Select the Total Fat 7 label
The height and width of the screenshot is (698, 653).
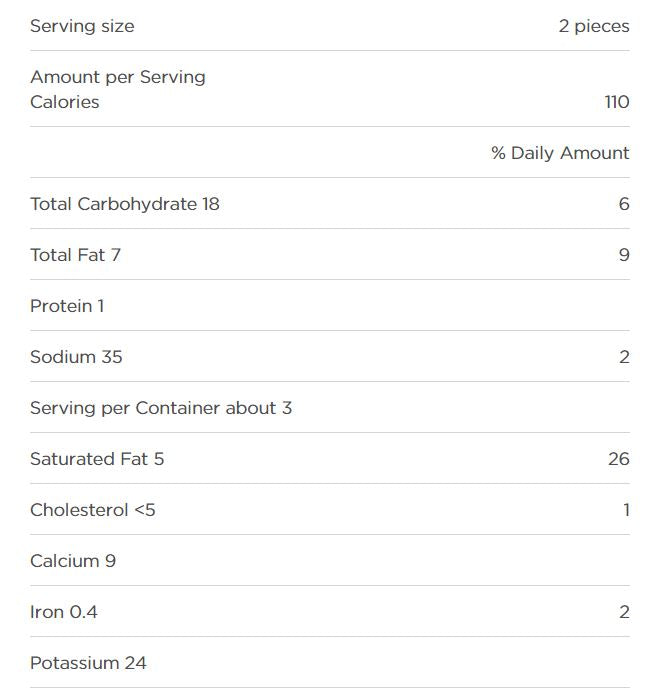[x=76, y=255]
